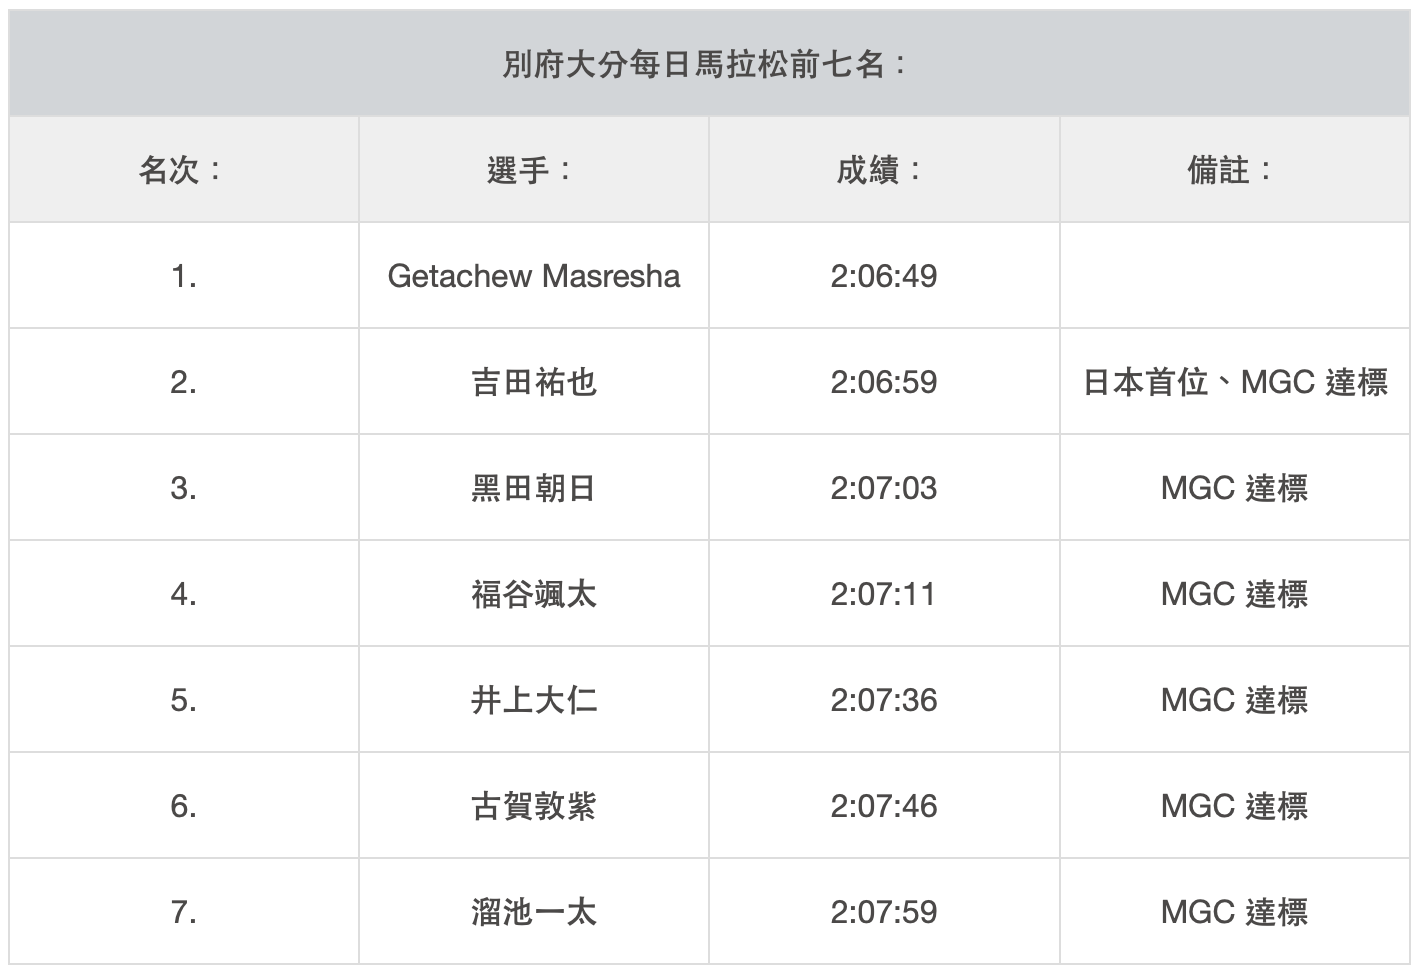Click the time 2:07:03
This screenshot has width=1418, height=970.
coord(883,488)
